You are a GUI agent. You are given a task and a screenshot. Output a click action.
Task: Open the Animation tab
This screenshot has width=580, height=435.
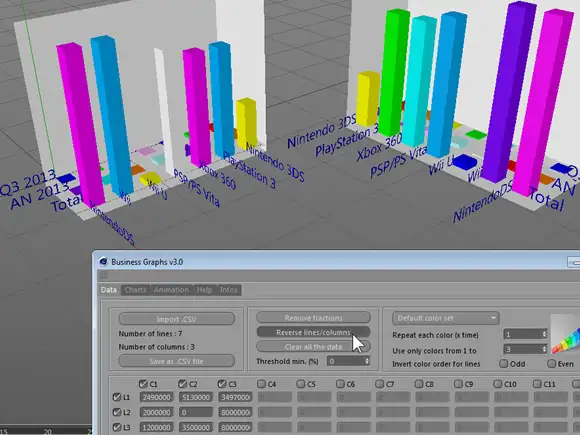[x=171, y=290]
